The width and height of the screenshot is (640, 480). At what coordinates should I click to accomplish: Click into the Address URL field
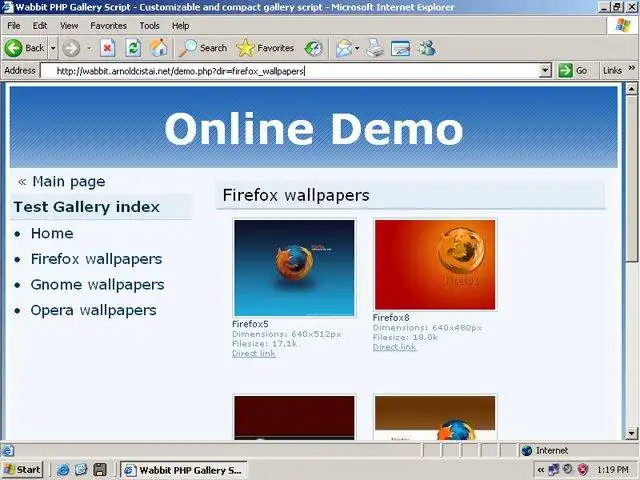[x=291, y=71]
